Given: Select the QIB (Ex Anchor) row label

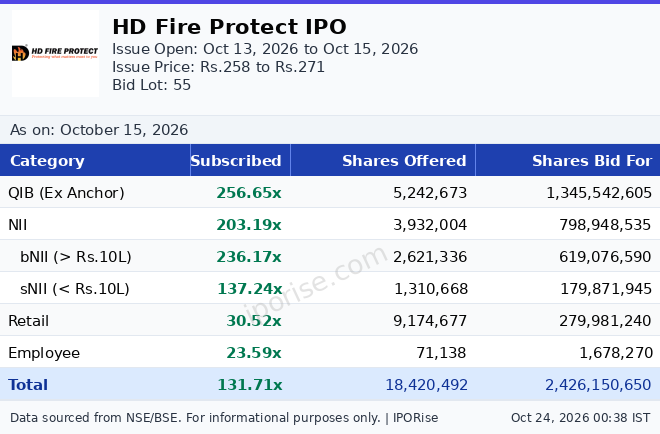Looking at the screenshot, I should tap(67, 193).
